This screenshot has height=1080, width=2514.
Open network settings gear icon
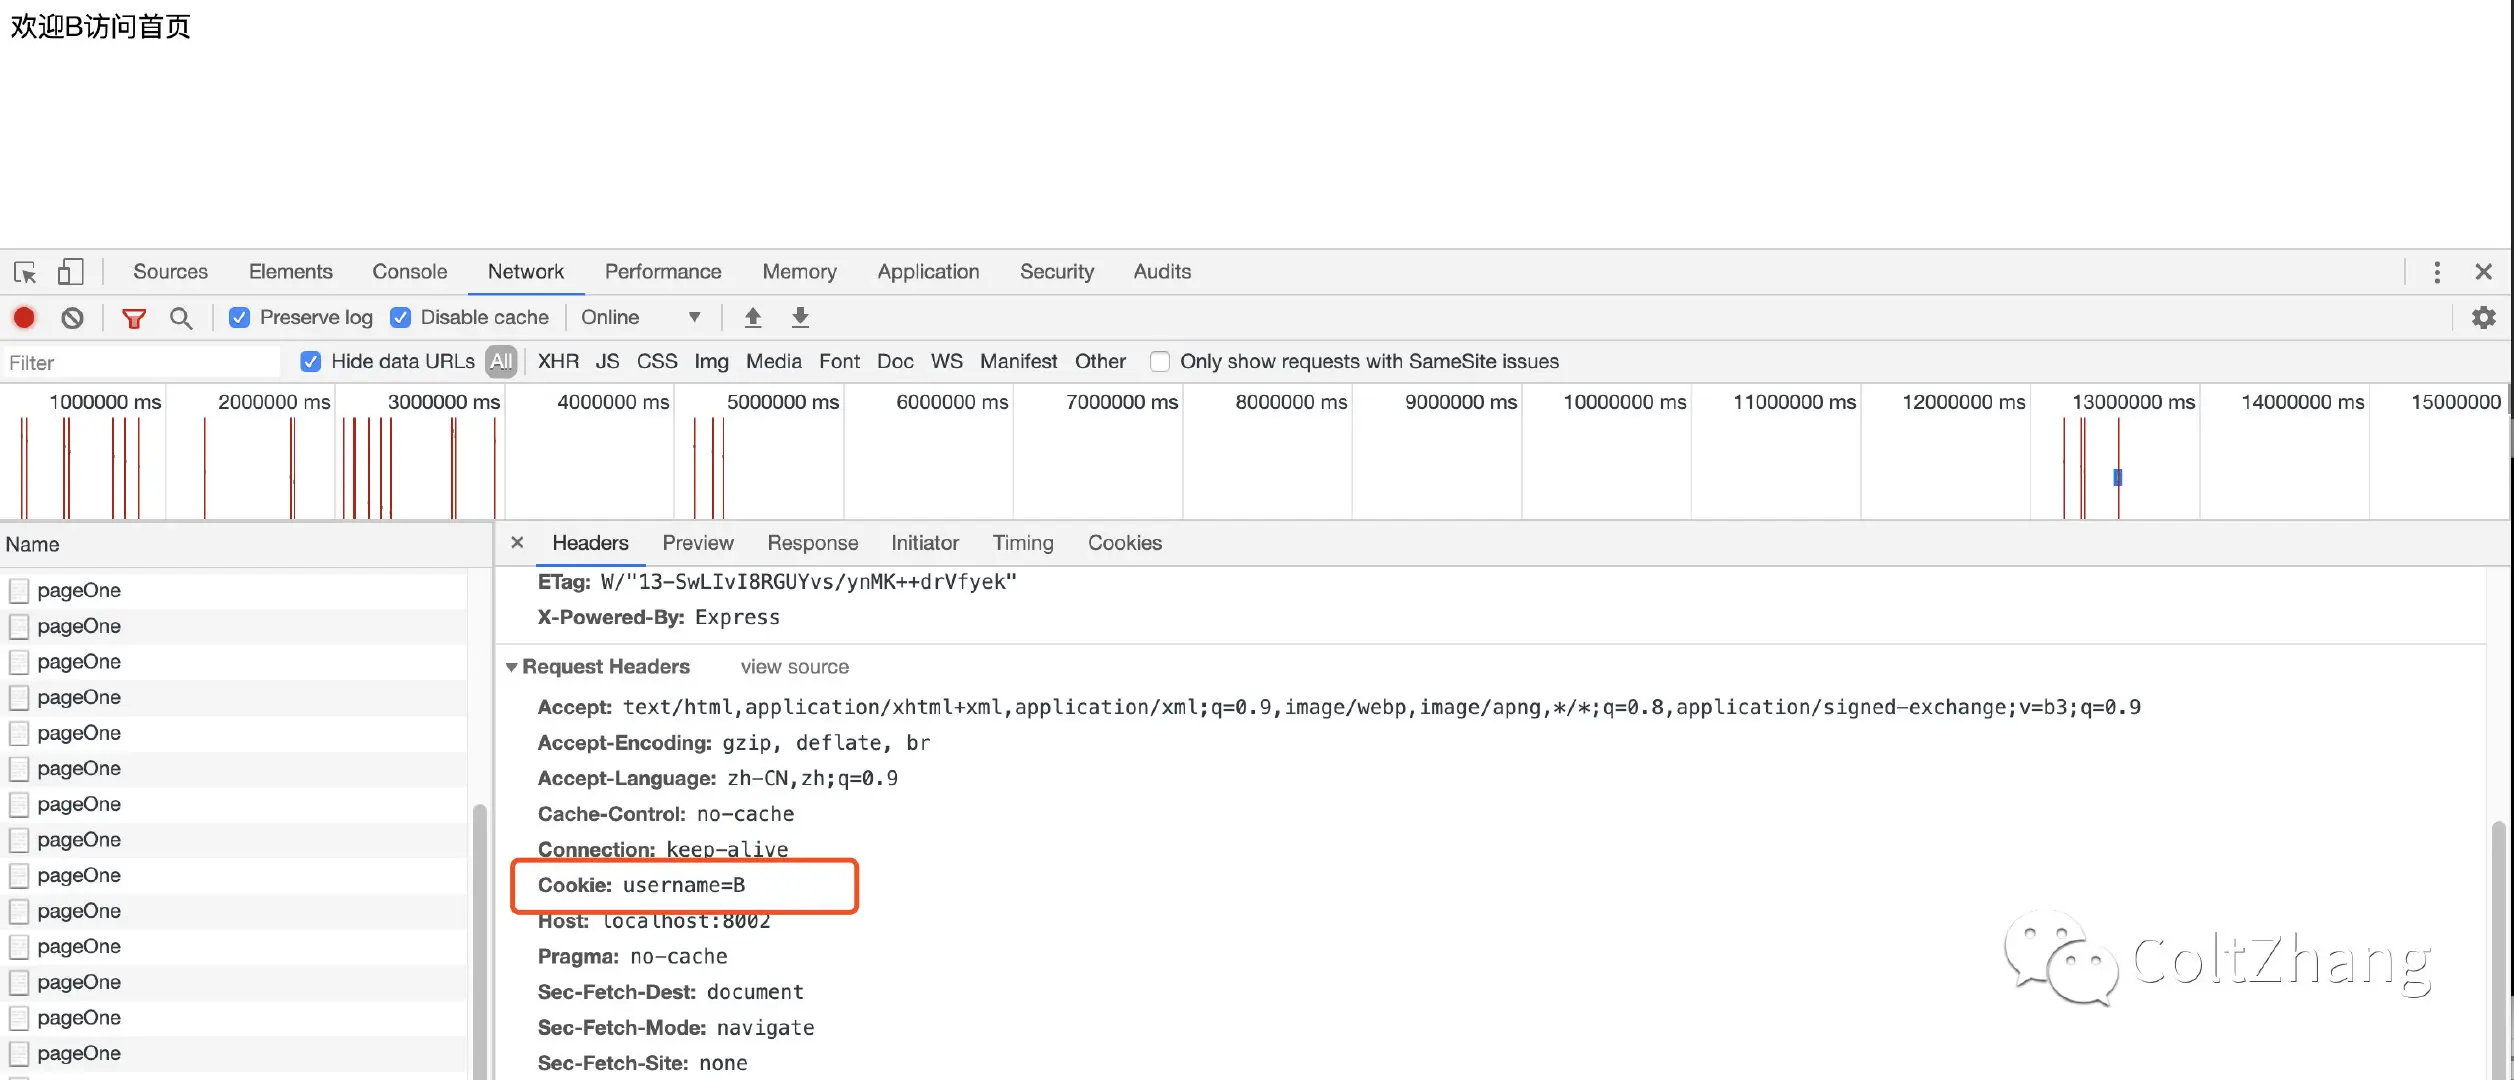2484,318
